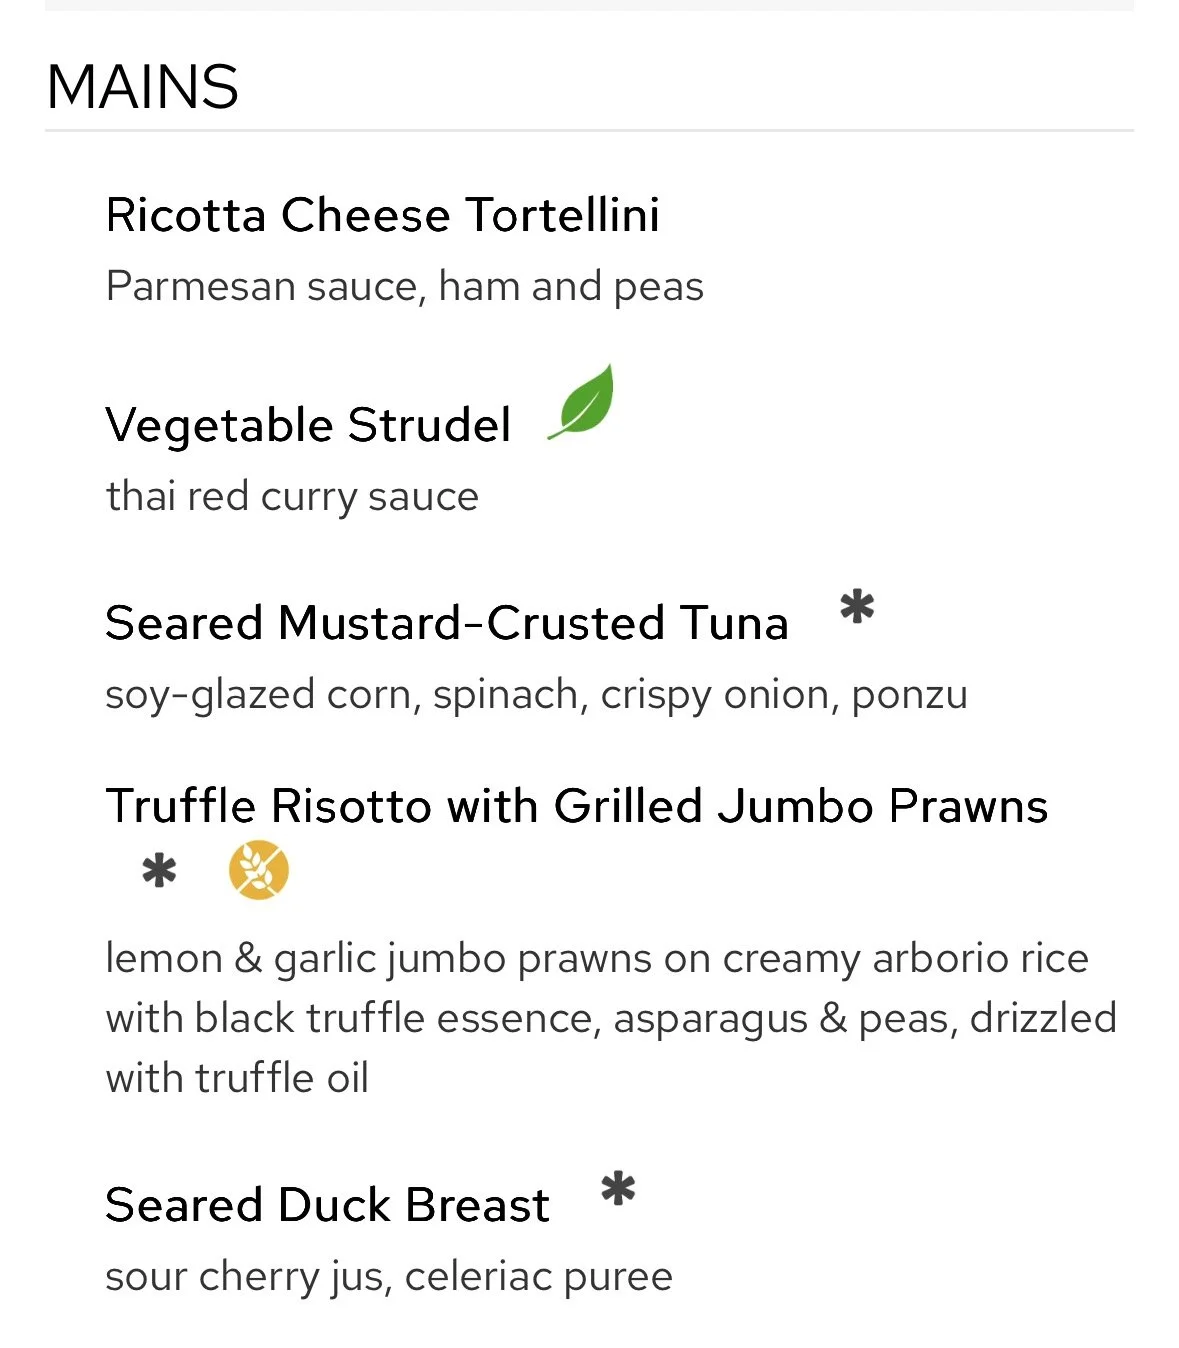
Task: Open the Vegetable Strudel dish
Action: (308, 425)
